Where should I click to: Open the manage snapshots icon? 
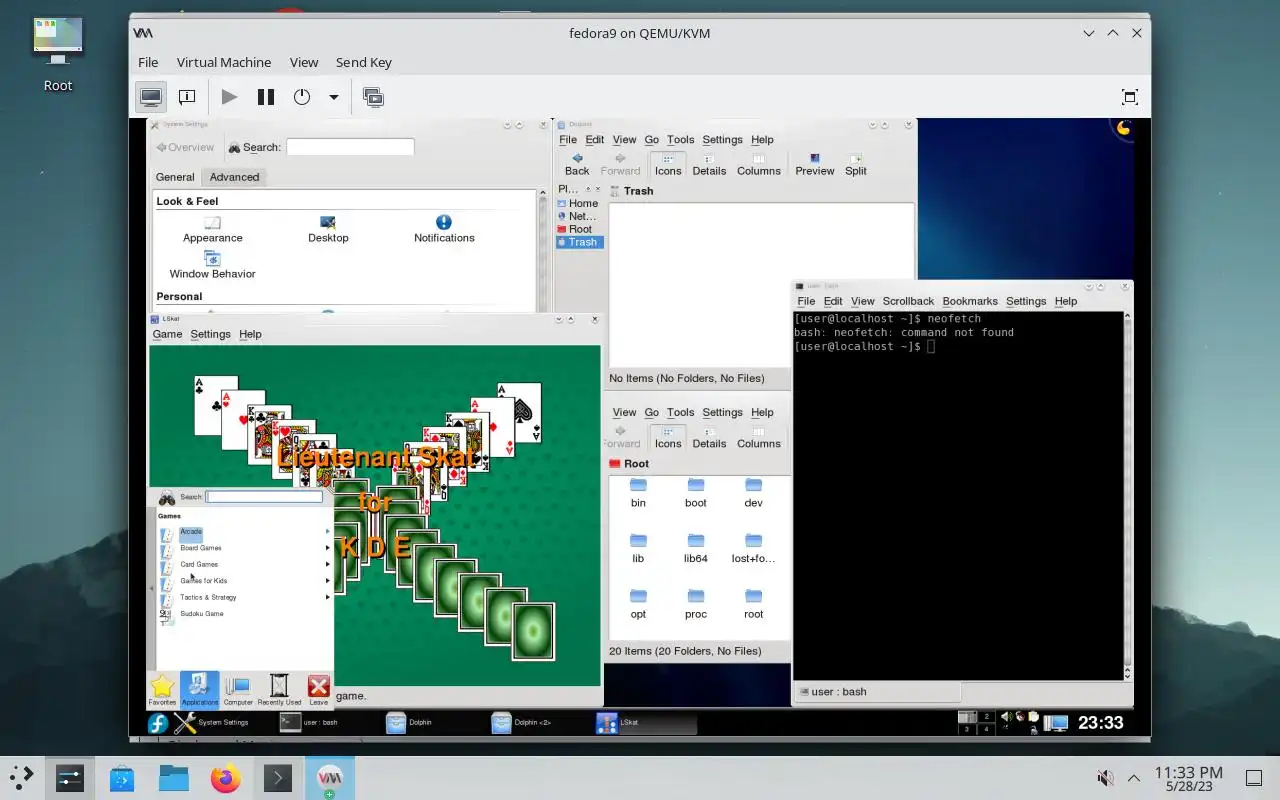(373, 97)
